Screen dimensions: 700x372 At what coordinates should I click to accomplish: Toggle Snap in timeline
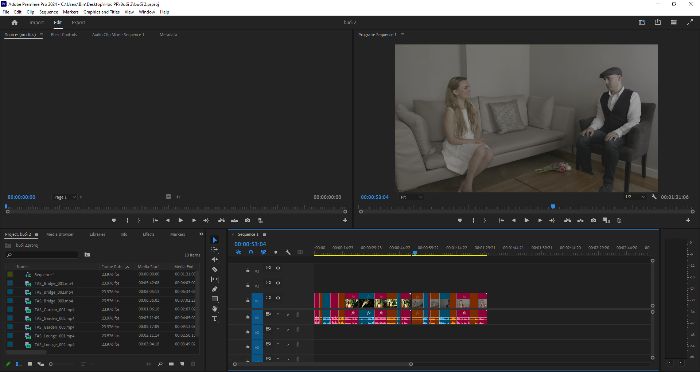click(251, 252)
